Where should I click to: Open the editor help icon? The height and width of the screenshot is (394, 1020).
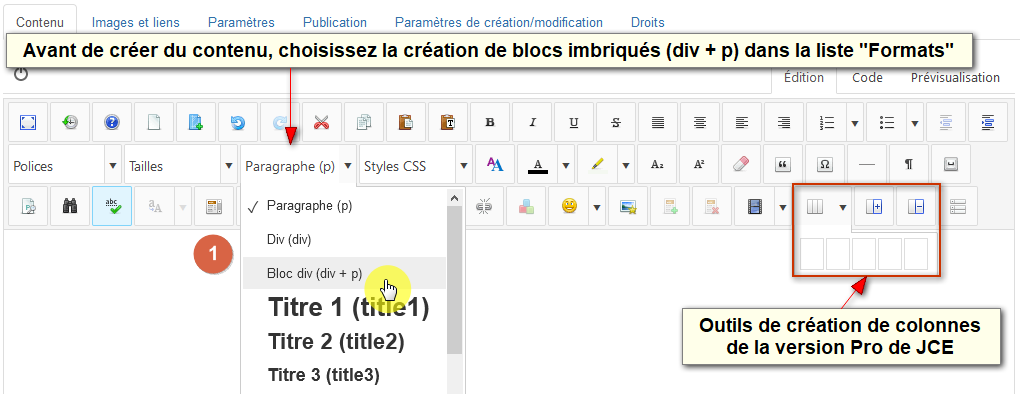tap(112, 122)
